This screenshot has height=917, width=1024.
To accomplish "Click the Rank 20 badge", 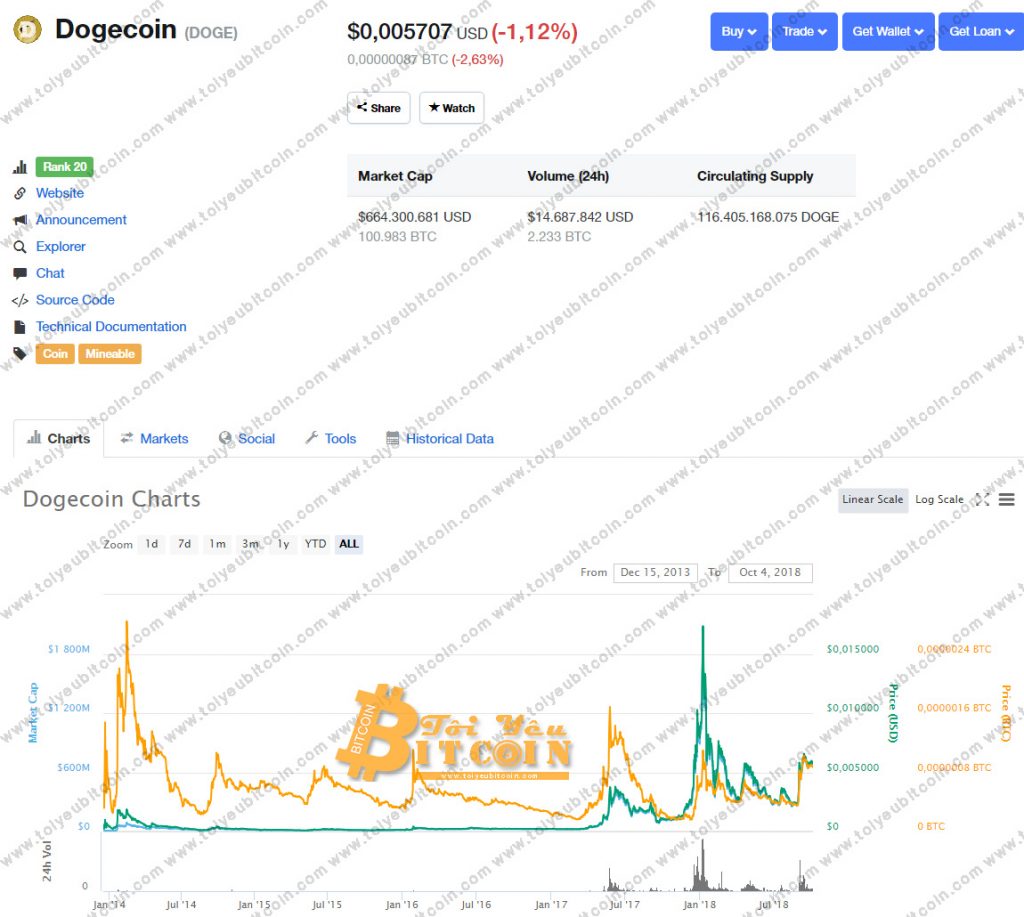I will click(x=65, y=167).
